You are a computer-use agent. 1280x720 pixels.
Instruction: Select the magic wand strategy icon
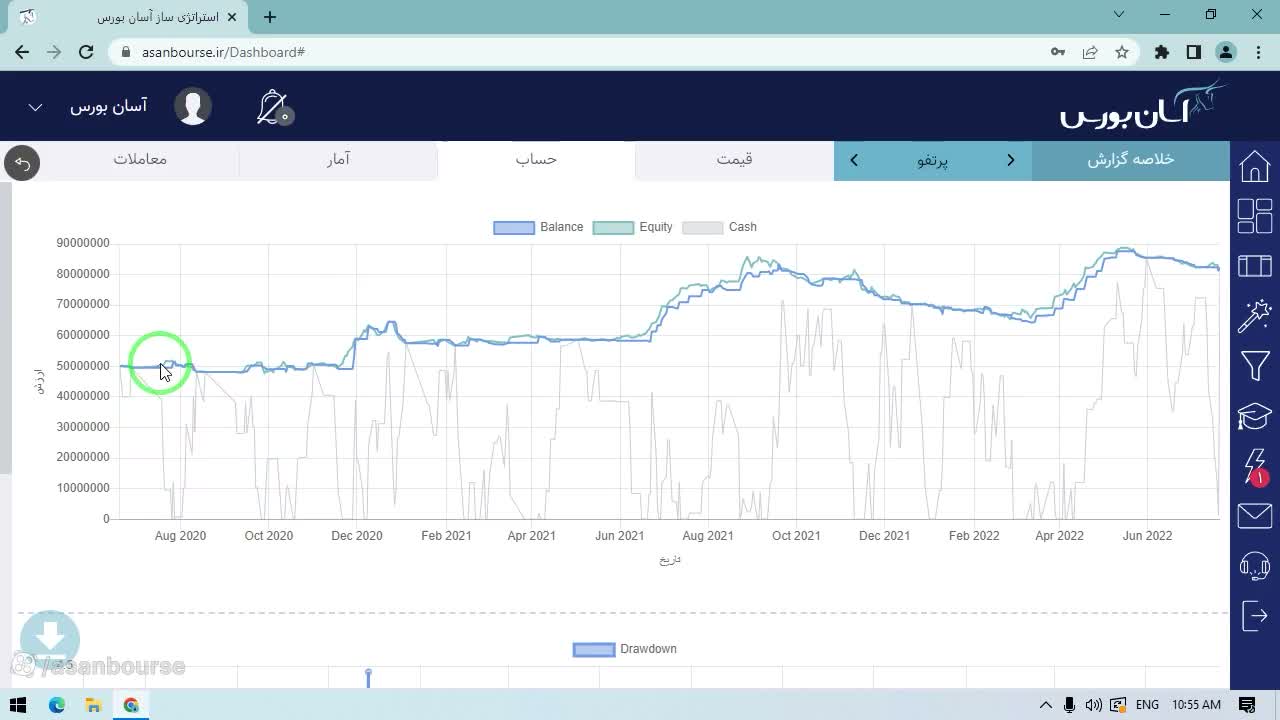[x=1254, y=316]
